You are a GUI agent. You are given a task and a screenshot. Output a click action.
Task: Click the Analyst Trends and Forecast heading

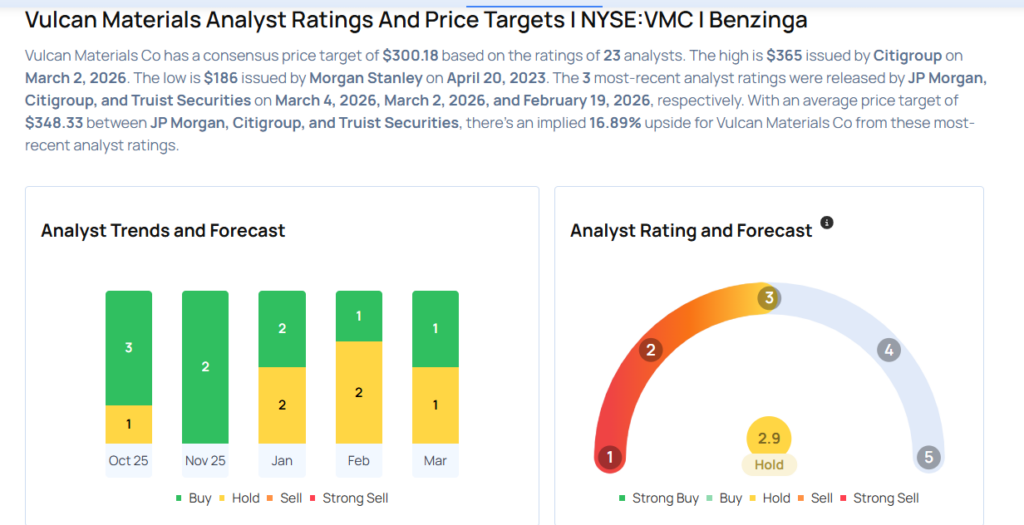tap(163, 231)
